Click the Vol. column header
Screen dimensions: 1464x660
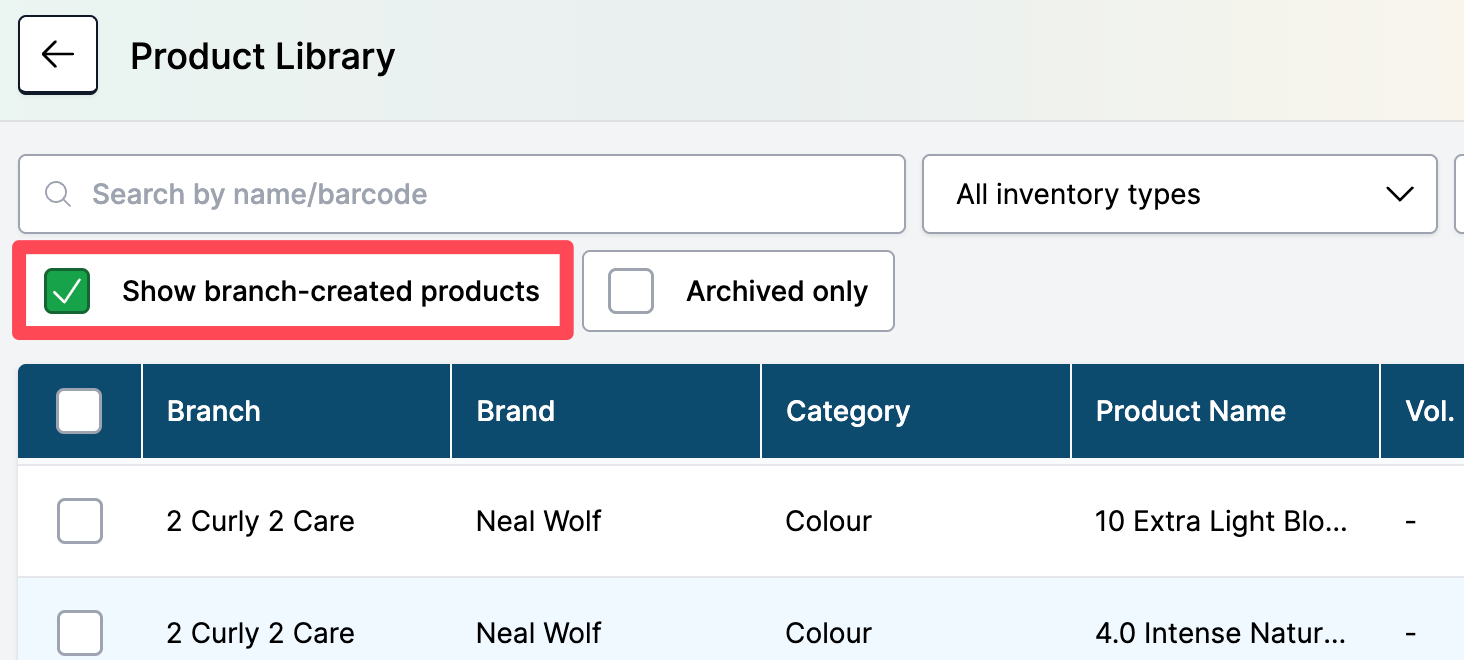pos(1429,411)
